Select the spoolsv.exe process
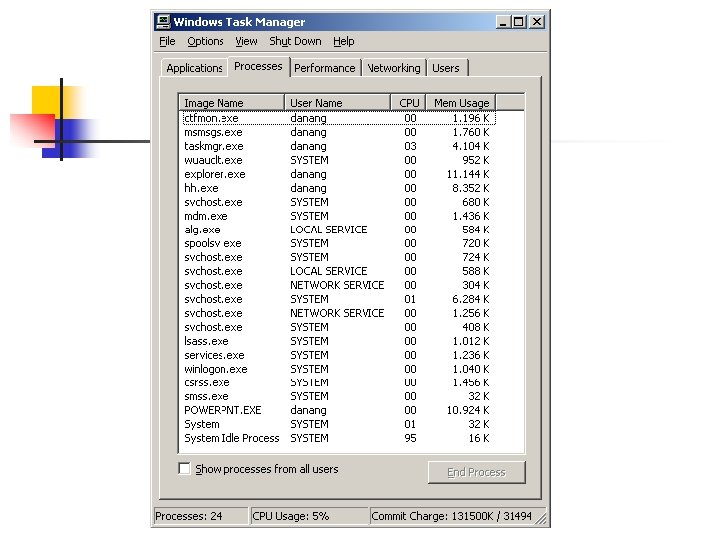The image size is (720, 540). [x=339, y=243]
